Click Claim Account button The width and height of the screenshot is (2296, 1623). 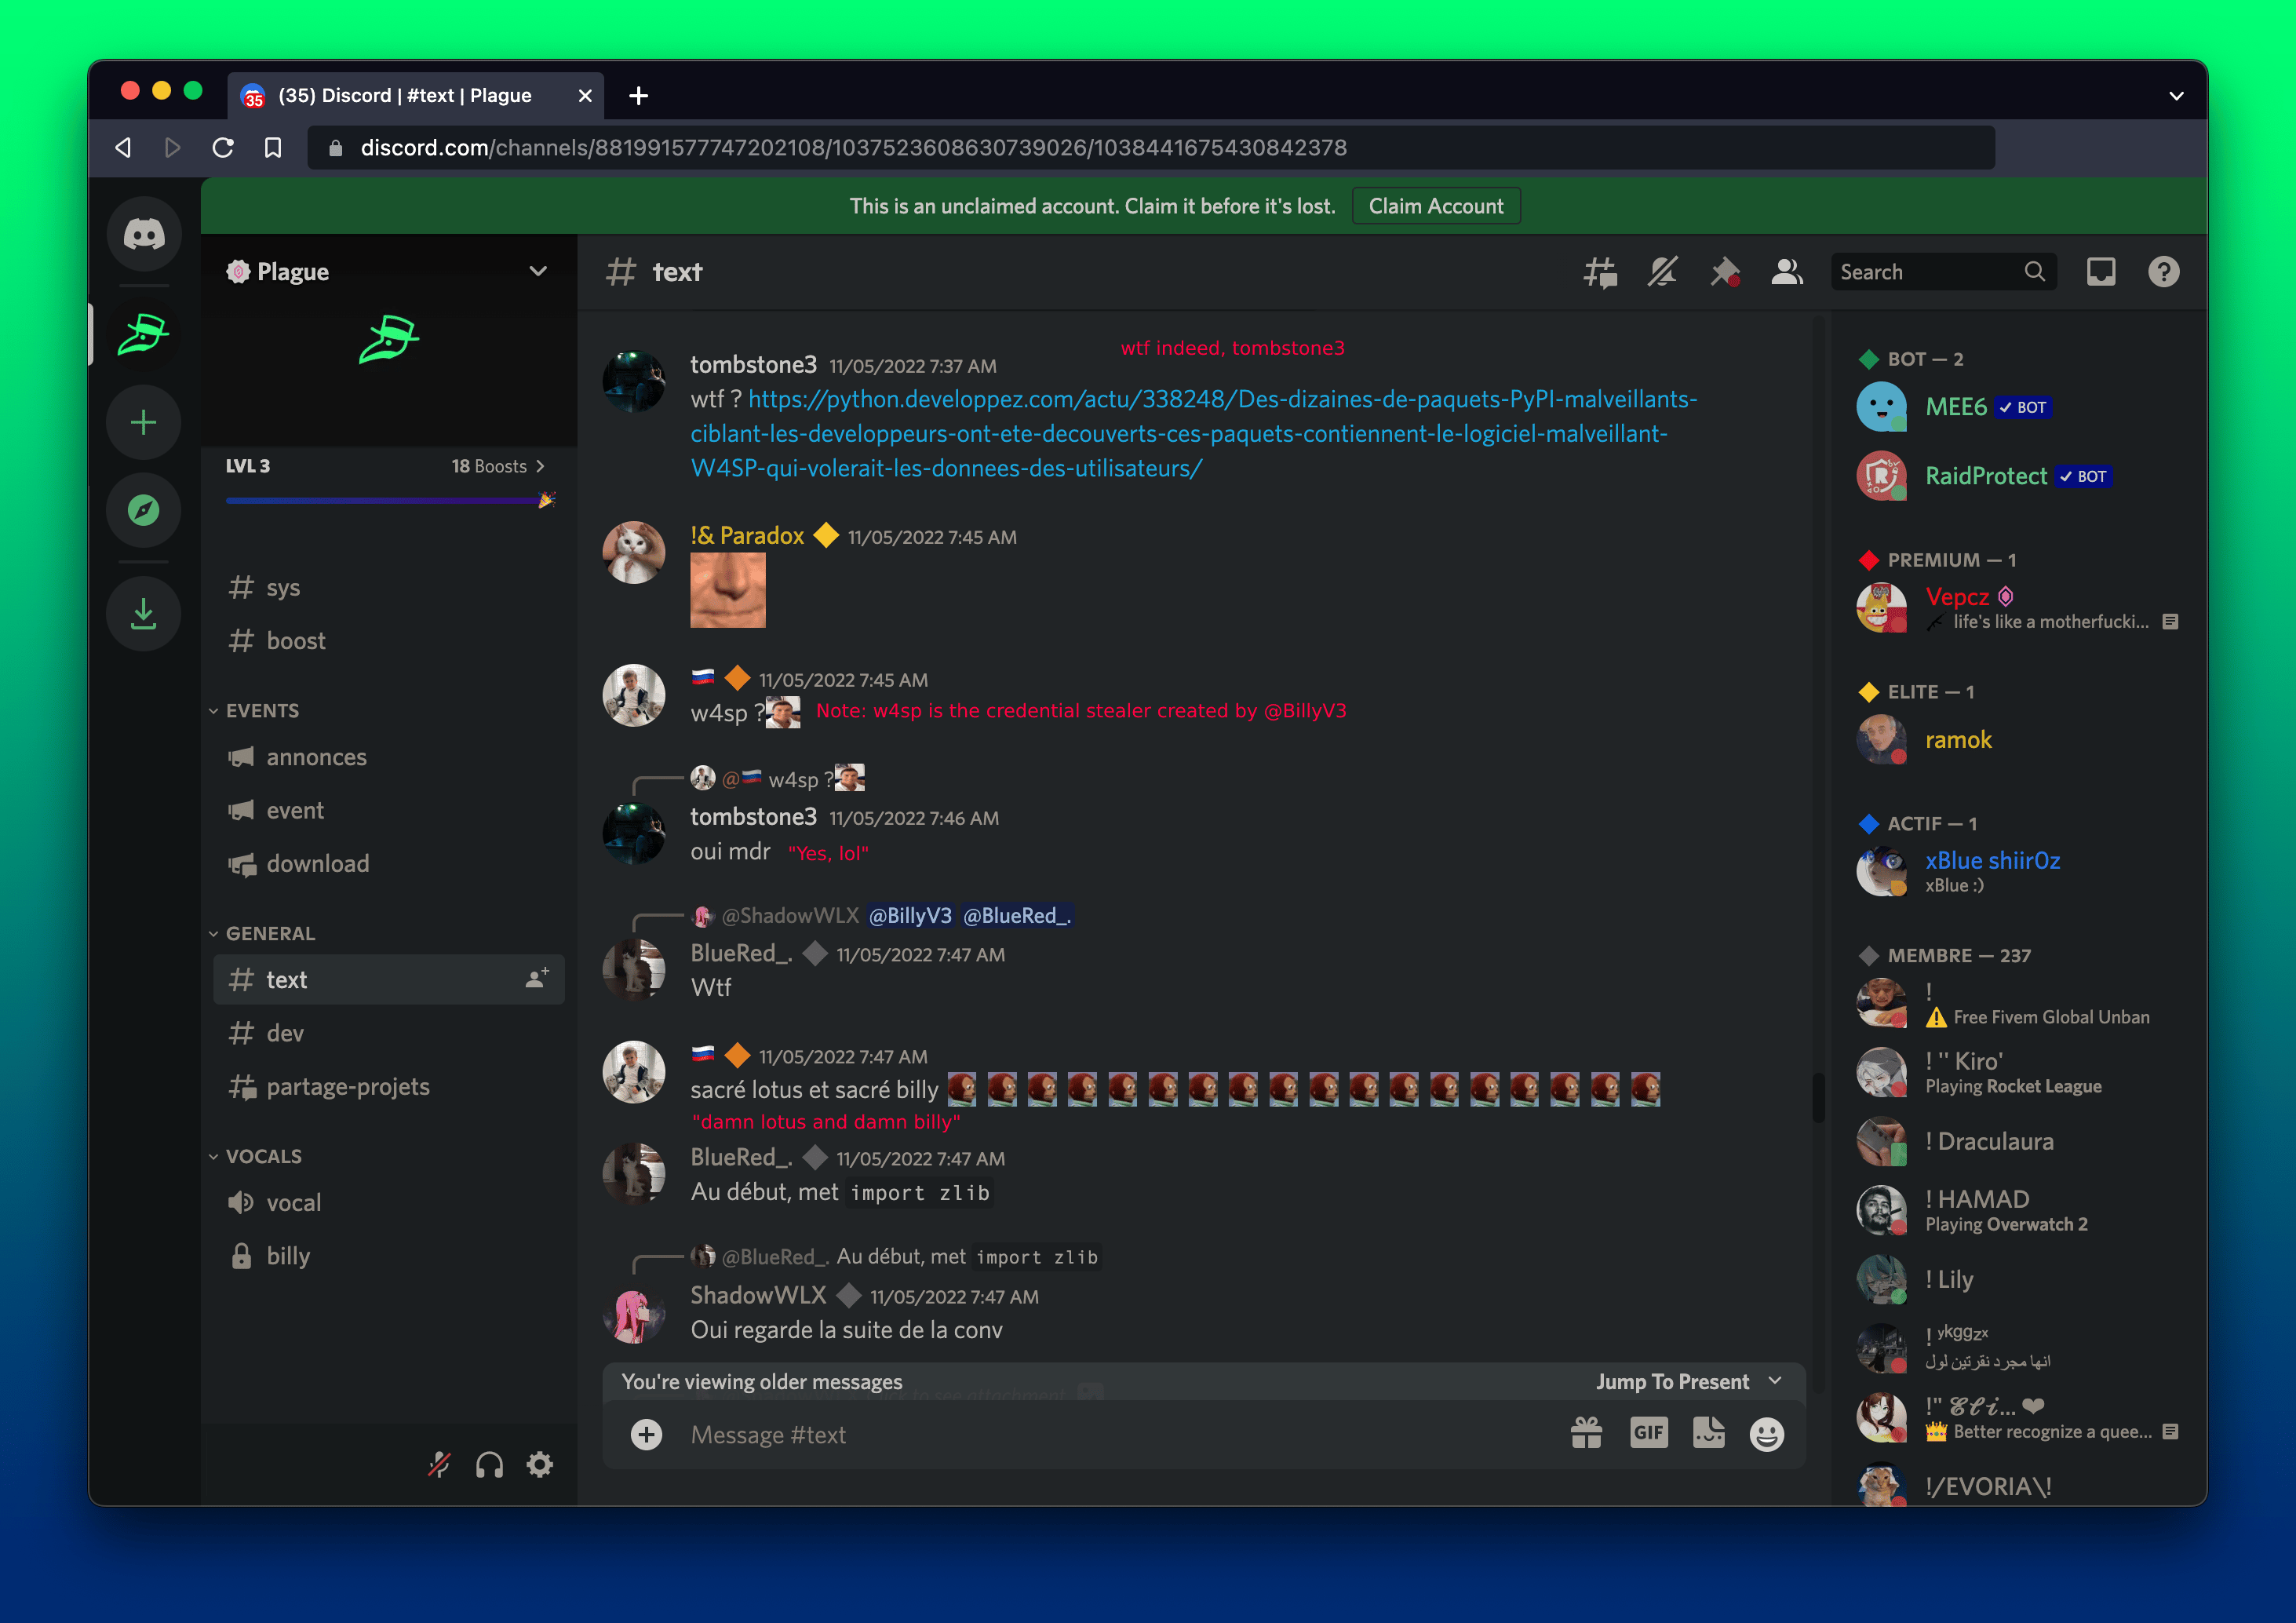1434,206
